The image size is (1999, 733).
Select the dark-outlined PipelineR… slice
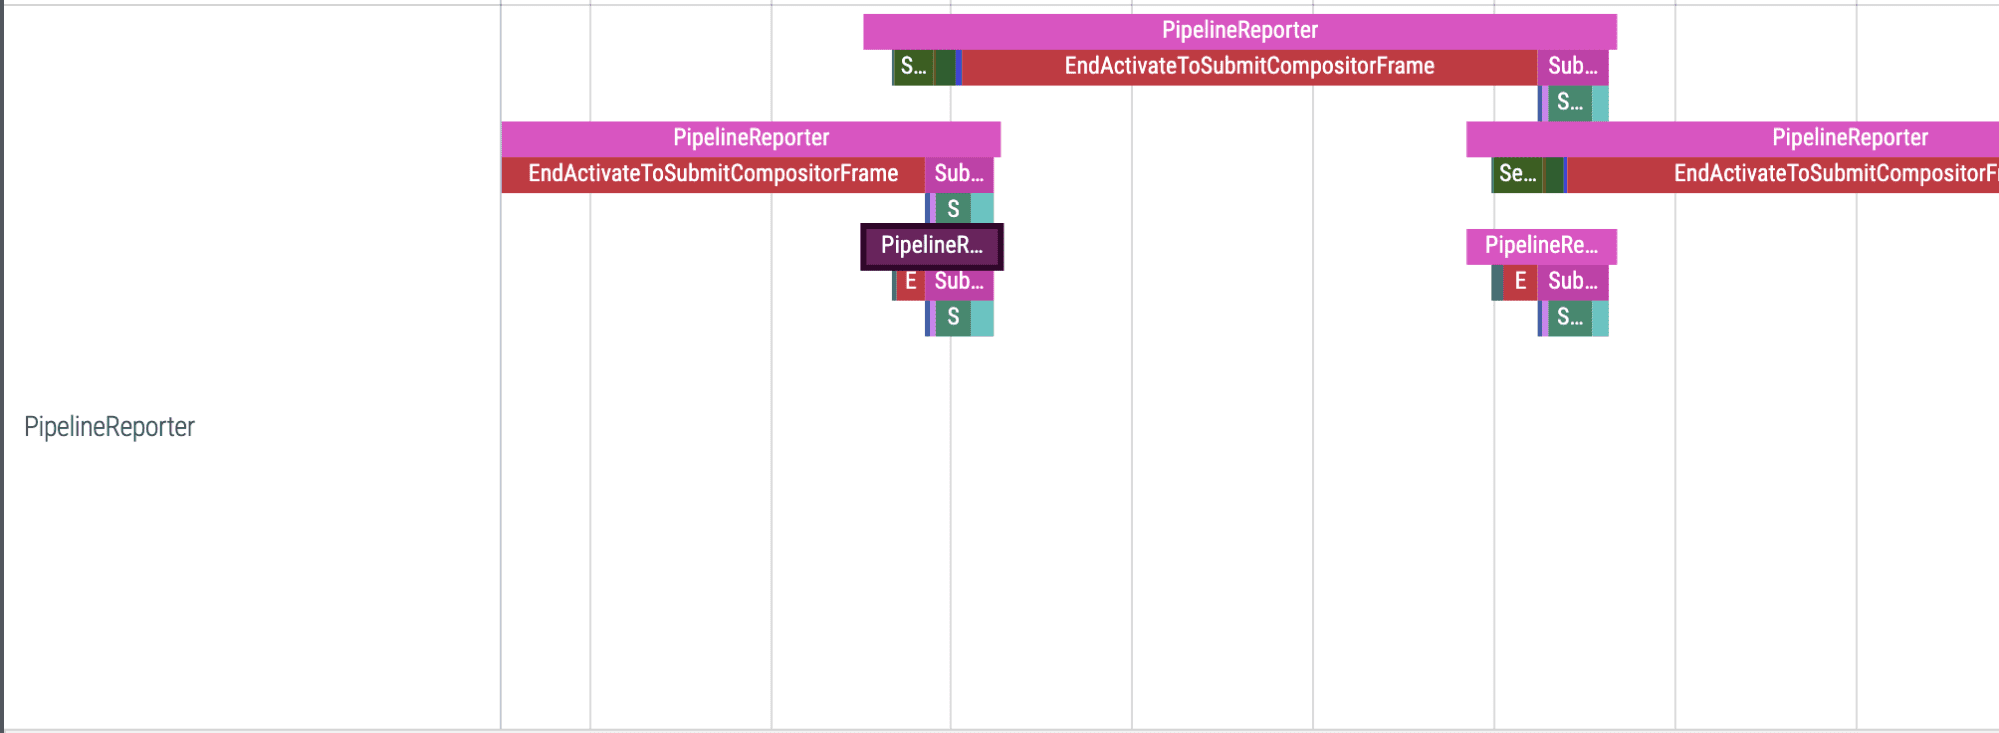(931, 246)
